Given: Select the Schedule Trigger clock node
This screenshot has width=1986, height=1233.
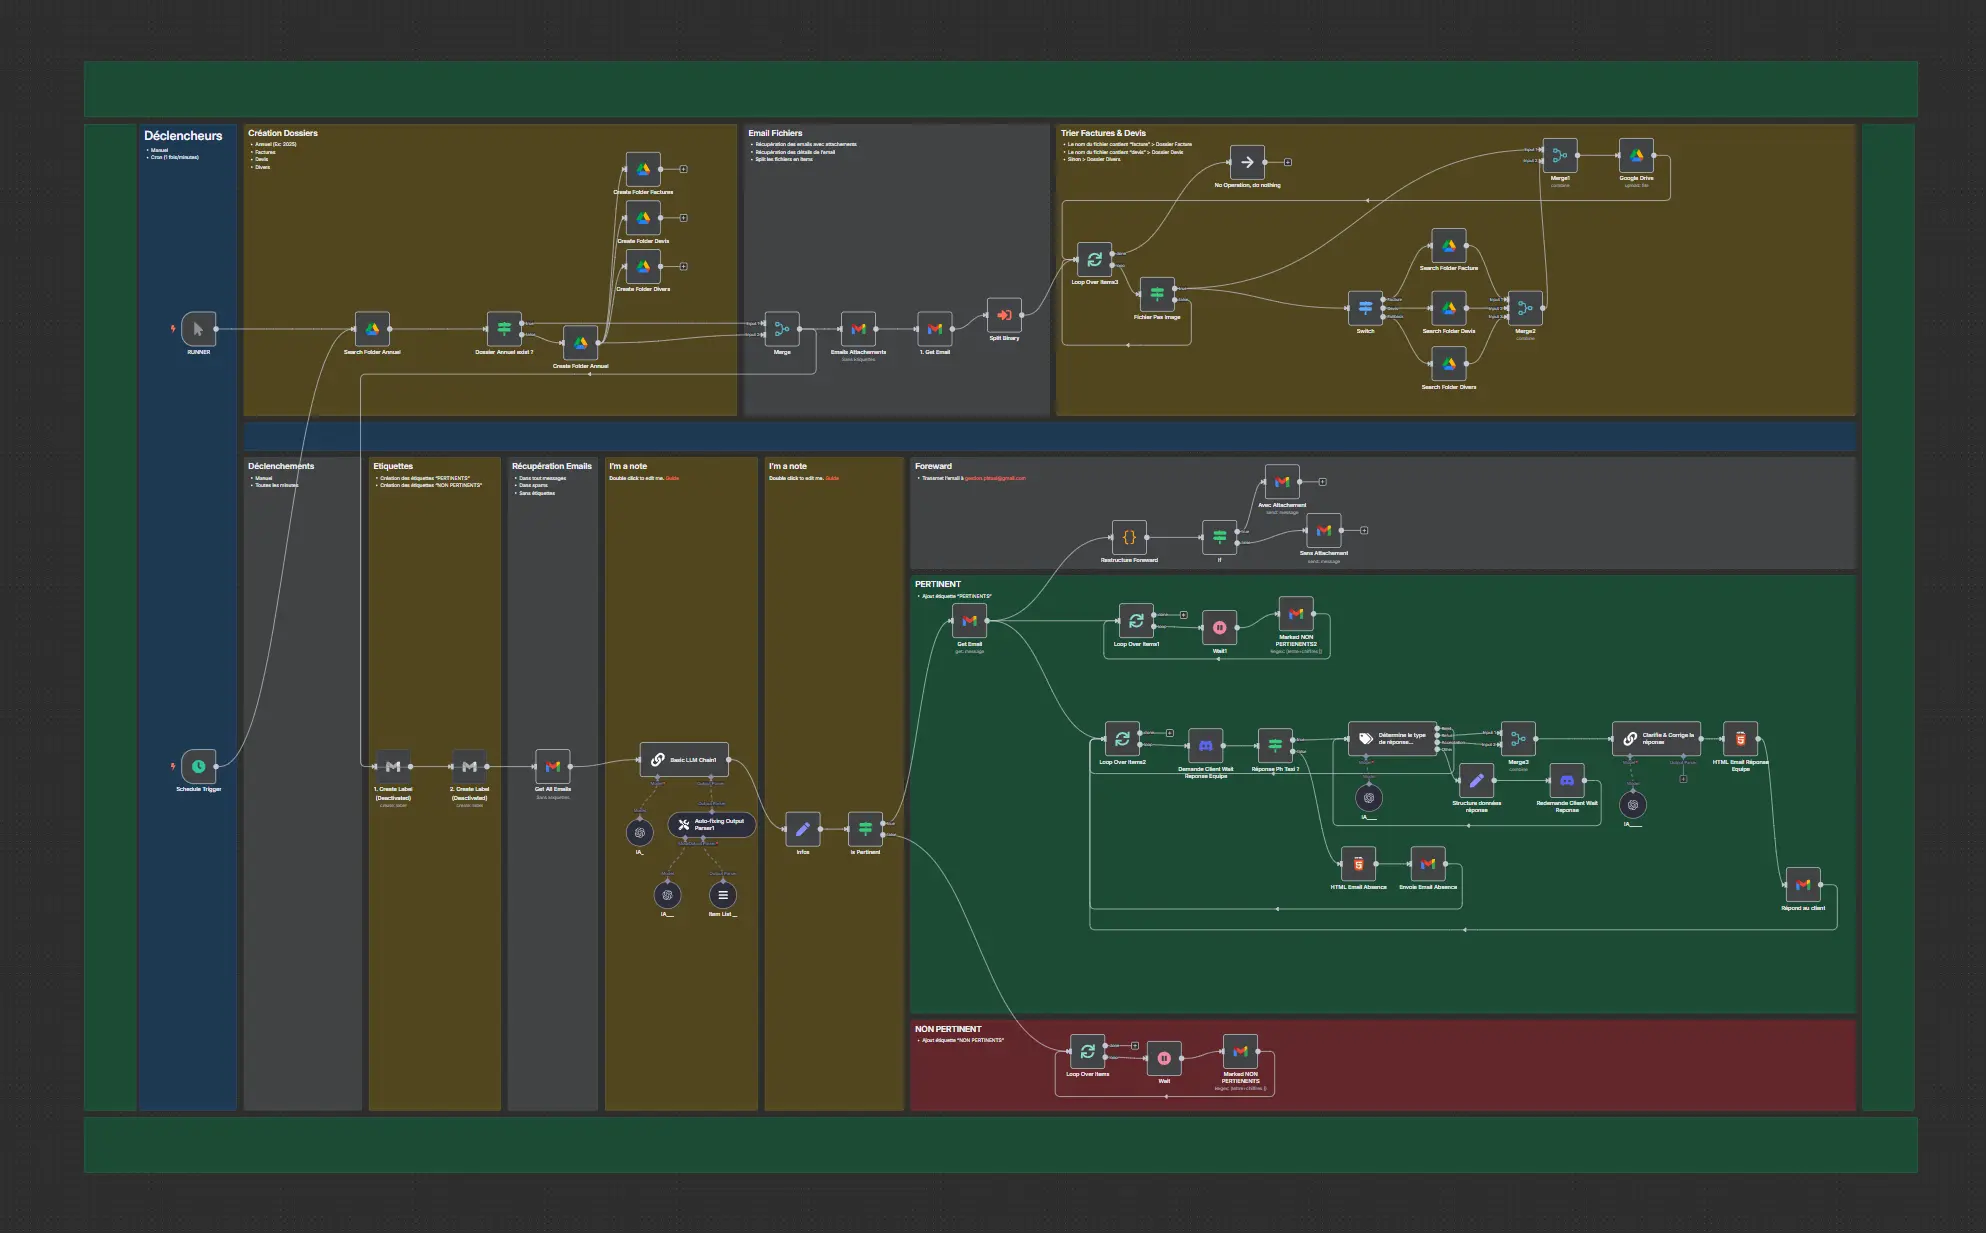Looking at the screenshot, I should click(198, 766).
